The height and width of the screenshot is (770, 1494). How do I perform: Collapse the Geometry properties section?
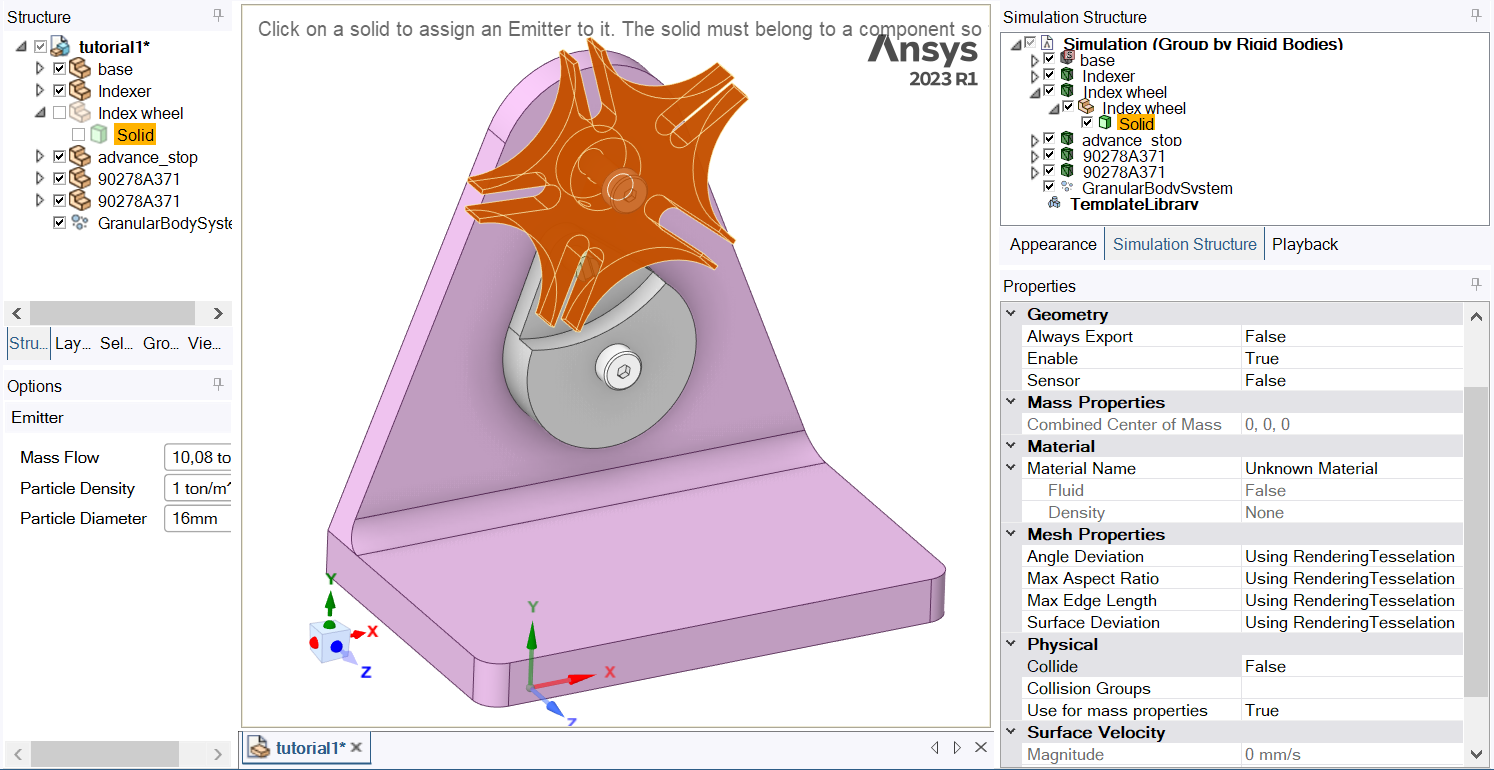point(1011,314)
